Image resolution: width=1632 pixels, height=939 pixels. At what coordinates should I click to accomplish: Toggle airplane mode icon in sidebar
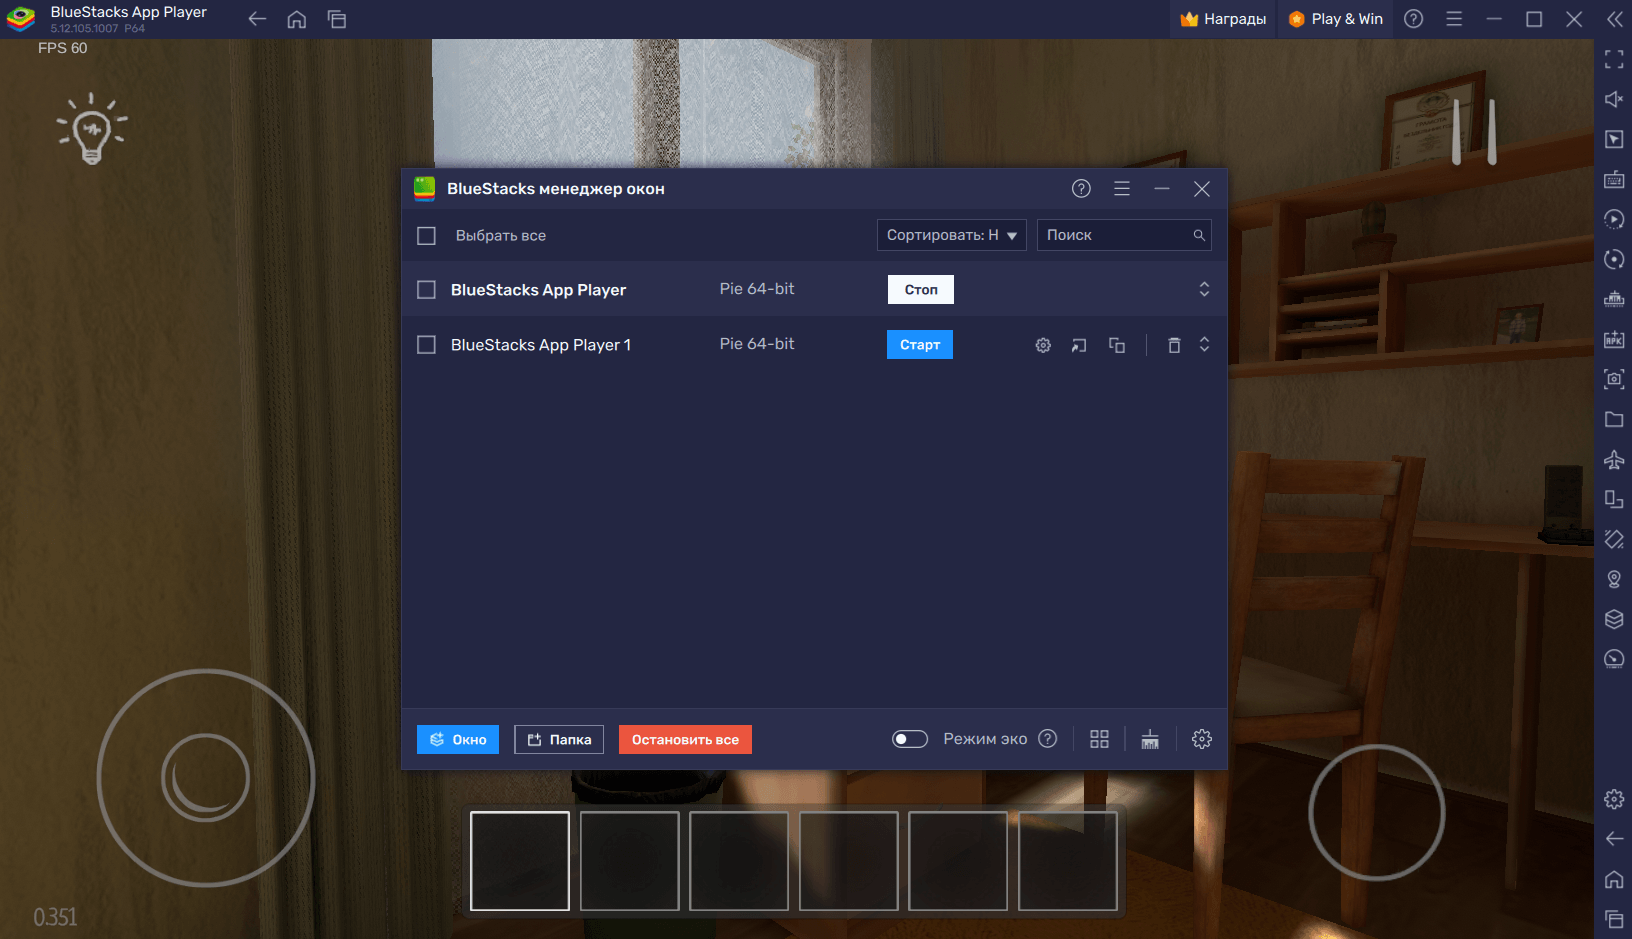(1614, 459)
